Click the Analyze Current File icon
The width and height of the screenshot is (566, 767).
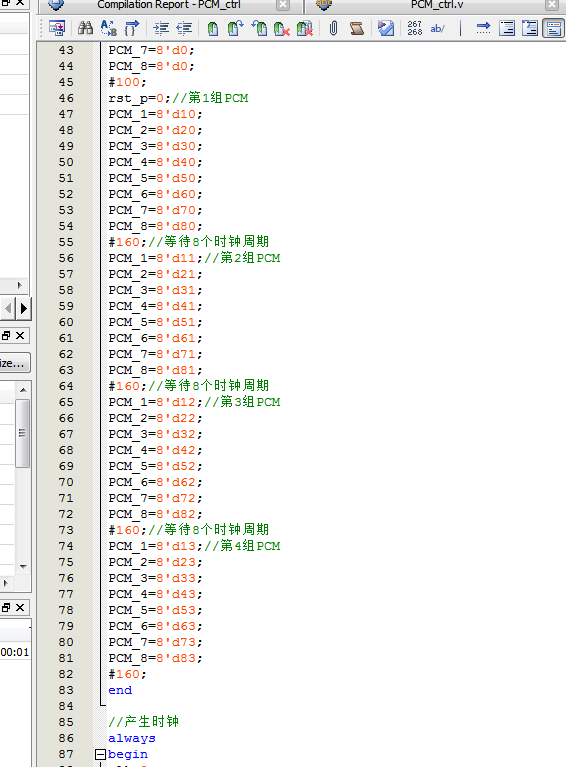(x=386, y=28)
